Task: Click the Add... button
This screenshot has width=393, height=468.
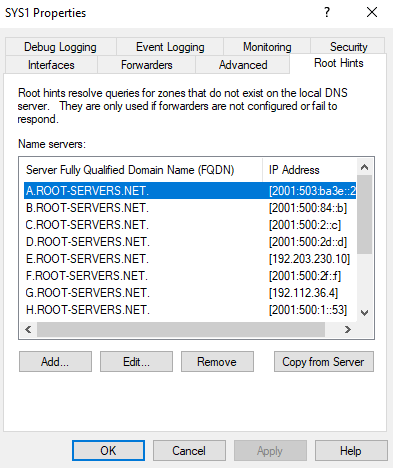Action: [x=55, y=361]
